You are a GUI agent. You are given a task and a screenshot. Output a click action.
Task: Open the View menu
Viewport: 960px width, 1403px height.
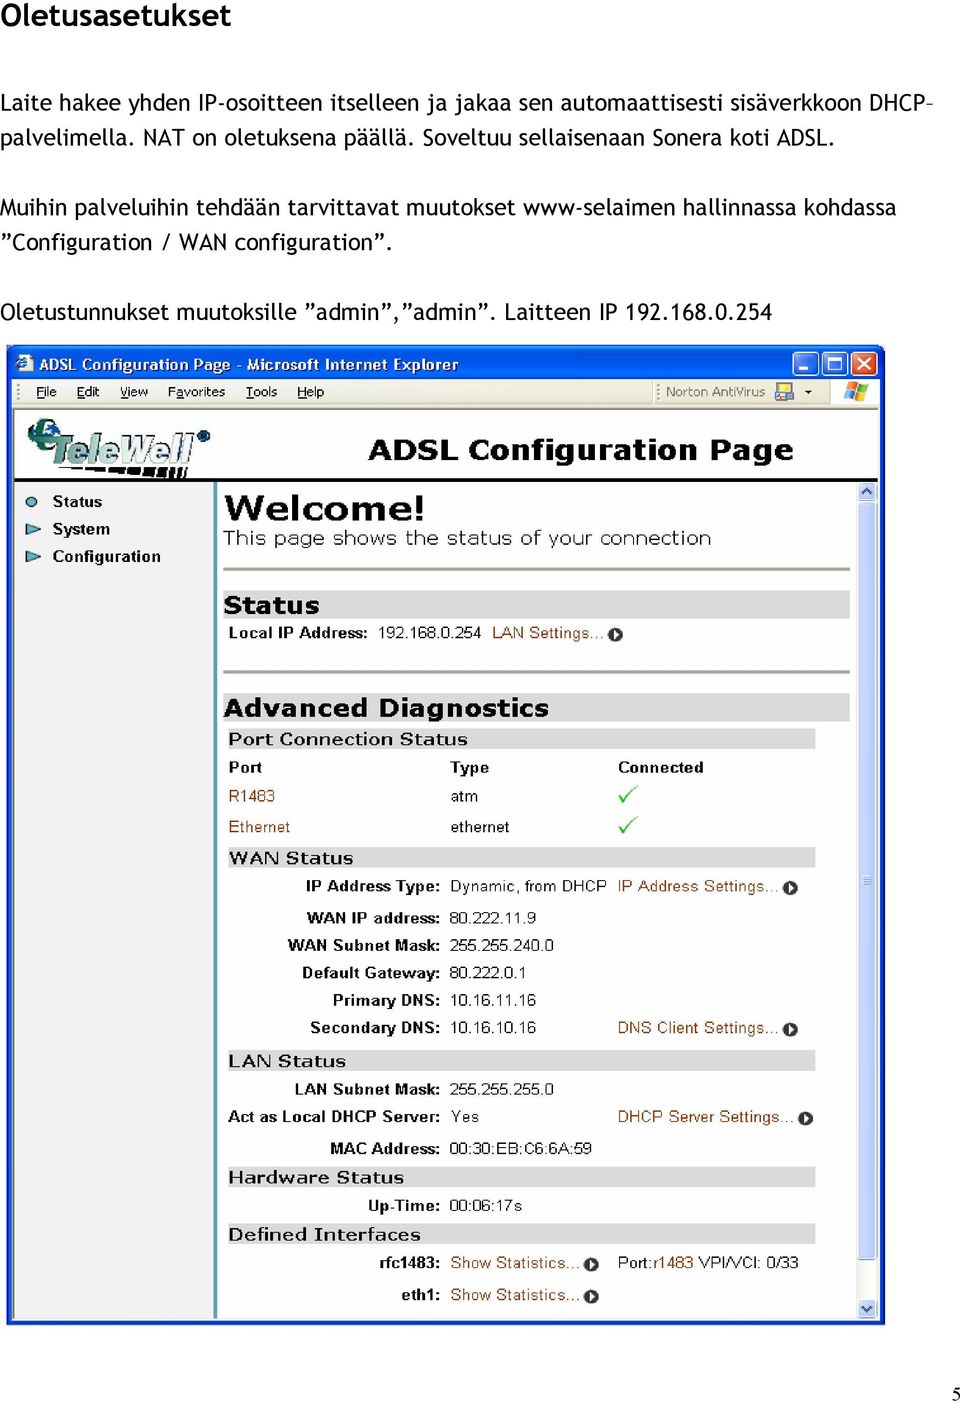click(134, 392)
